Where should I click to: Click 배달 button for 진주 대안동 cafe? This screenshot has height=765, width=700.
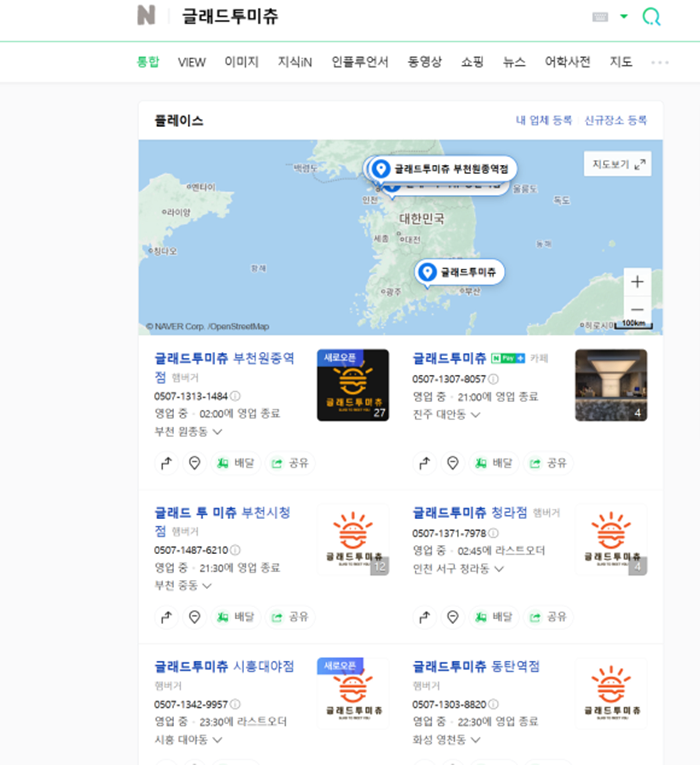[494, 463]
